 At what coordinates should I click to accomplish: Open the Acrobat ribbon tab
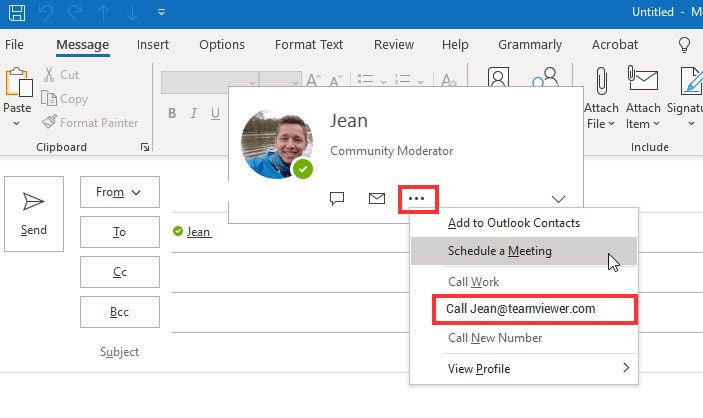pos(615,44)
